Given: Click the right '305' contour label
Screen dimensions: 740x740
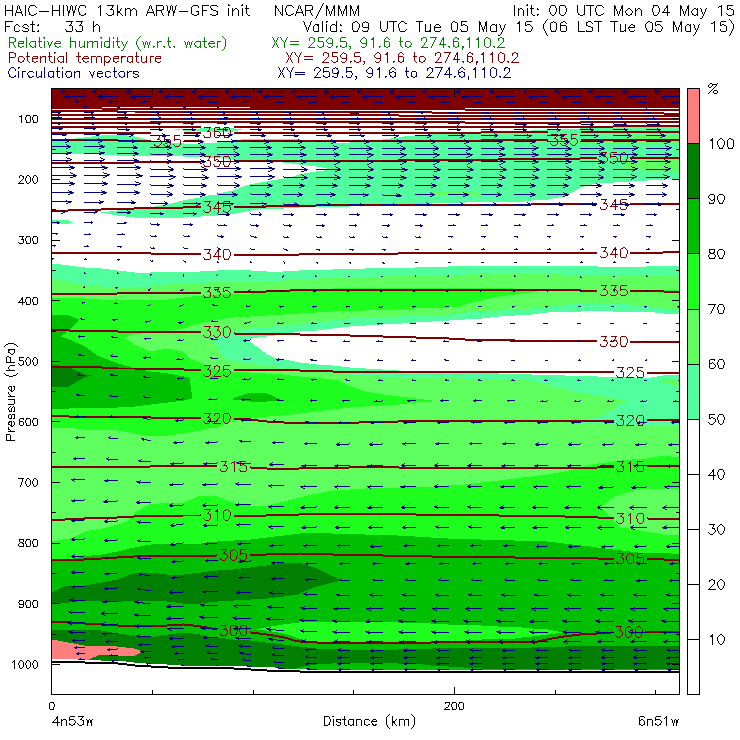Looking at the screenshot, I should tap(630, 559).
